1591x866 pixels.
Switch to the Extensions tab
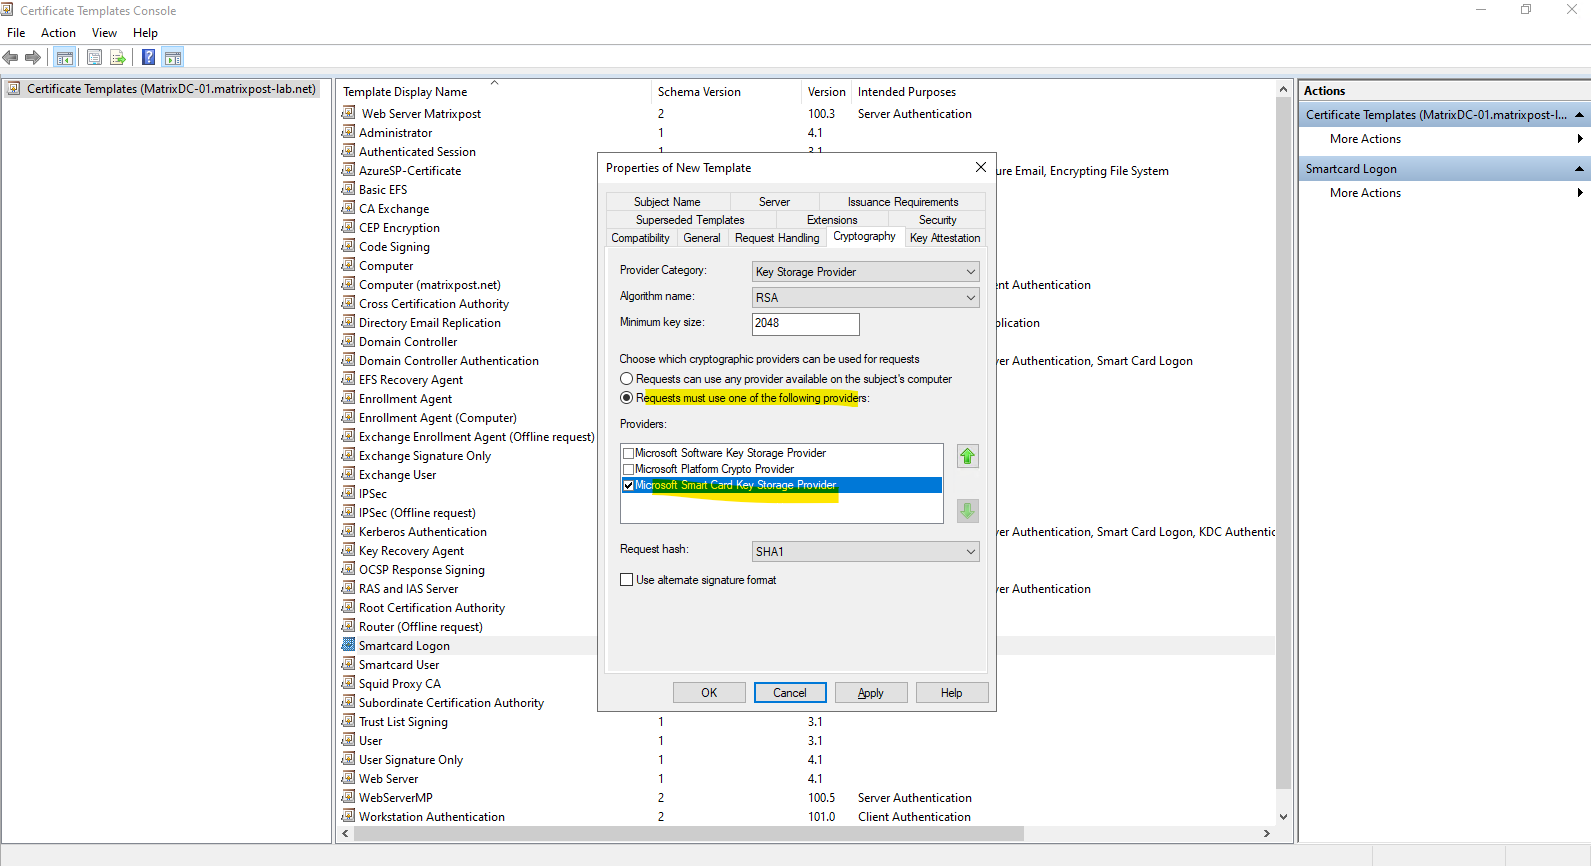coord(832,220)
